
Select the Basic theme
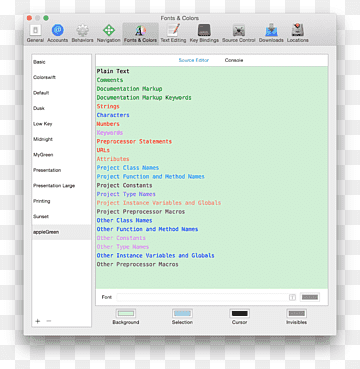point(61,62)
